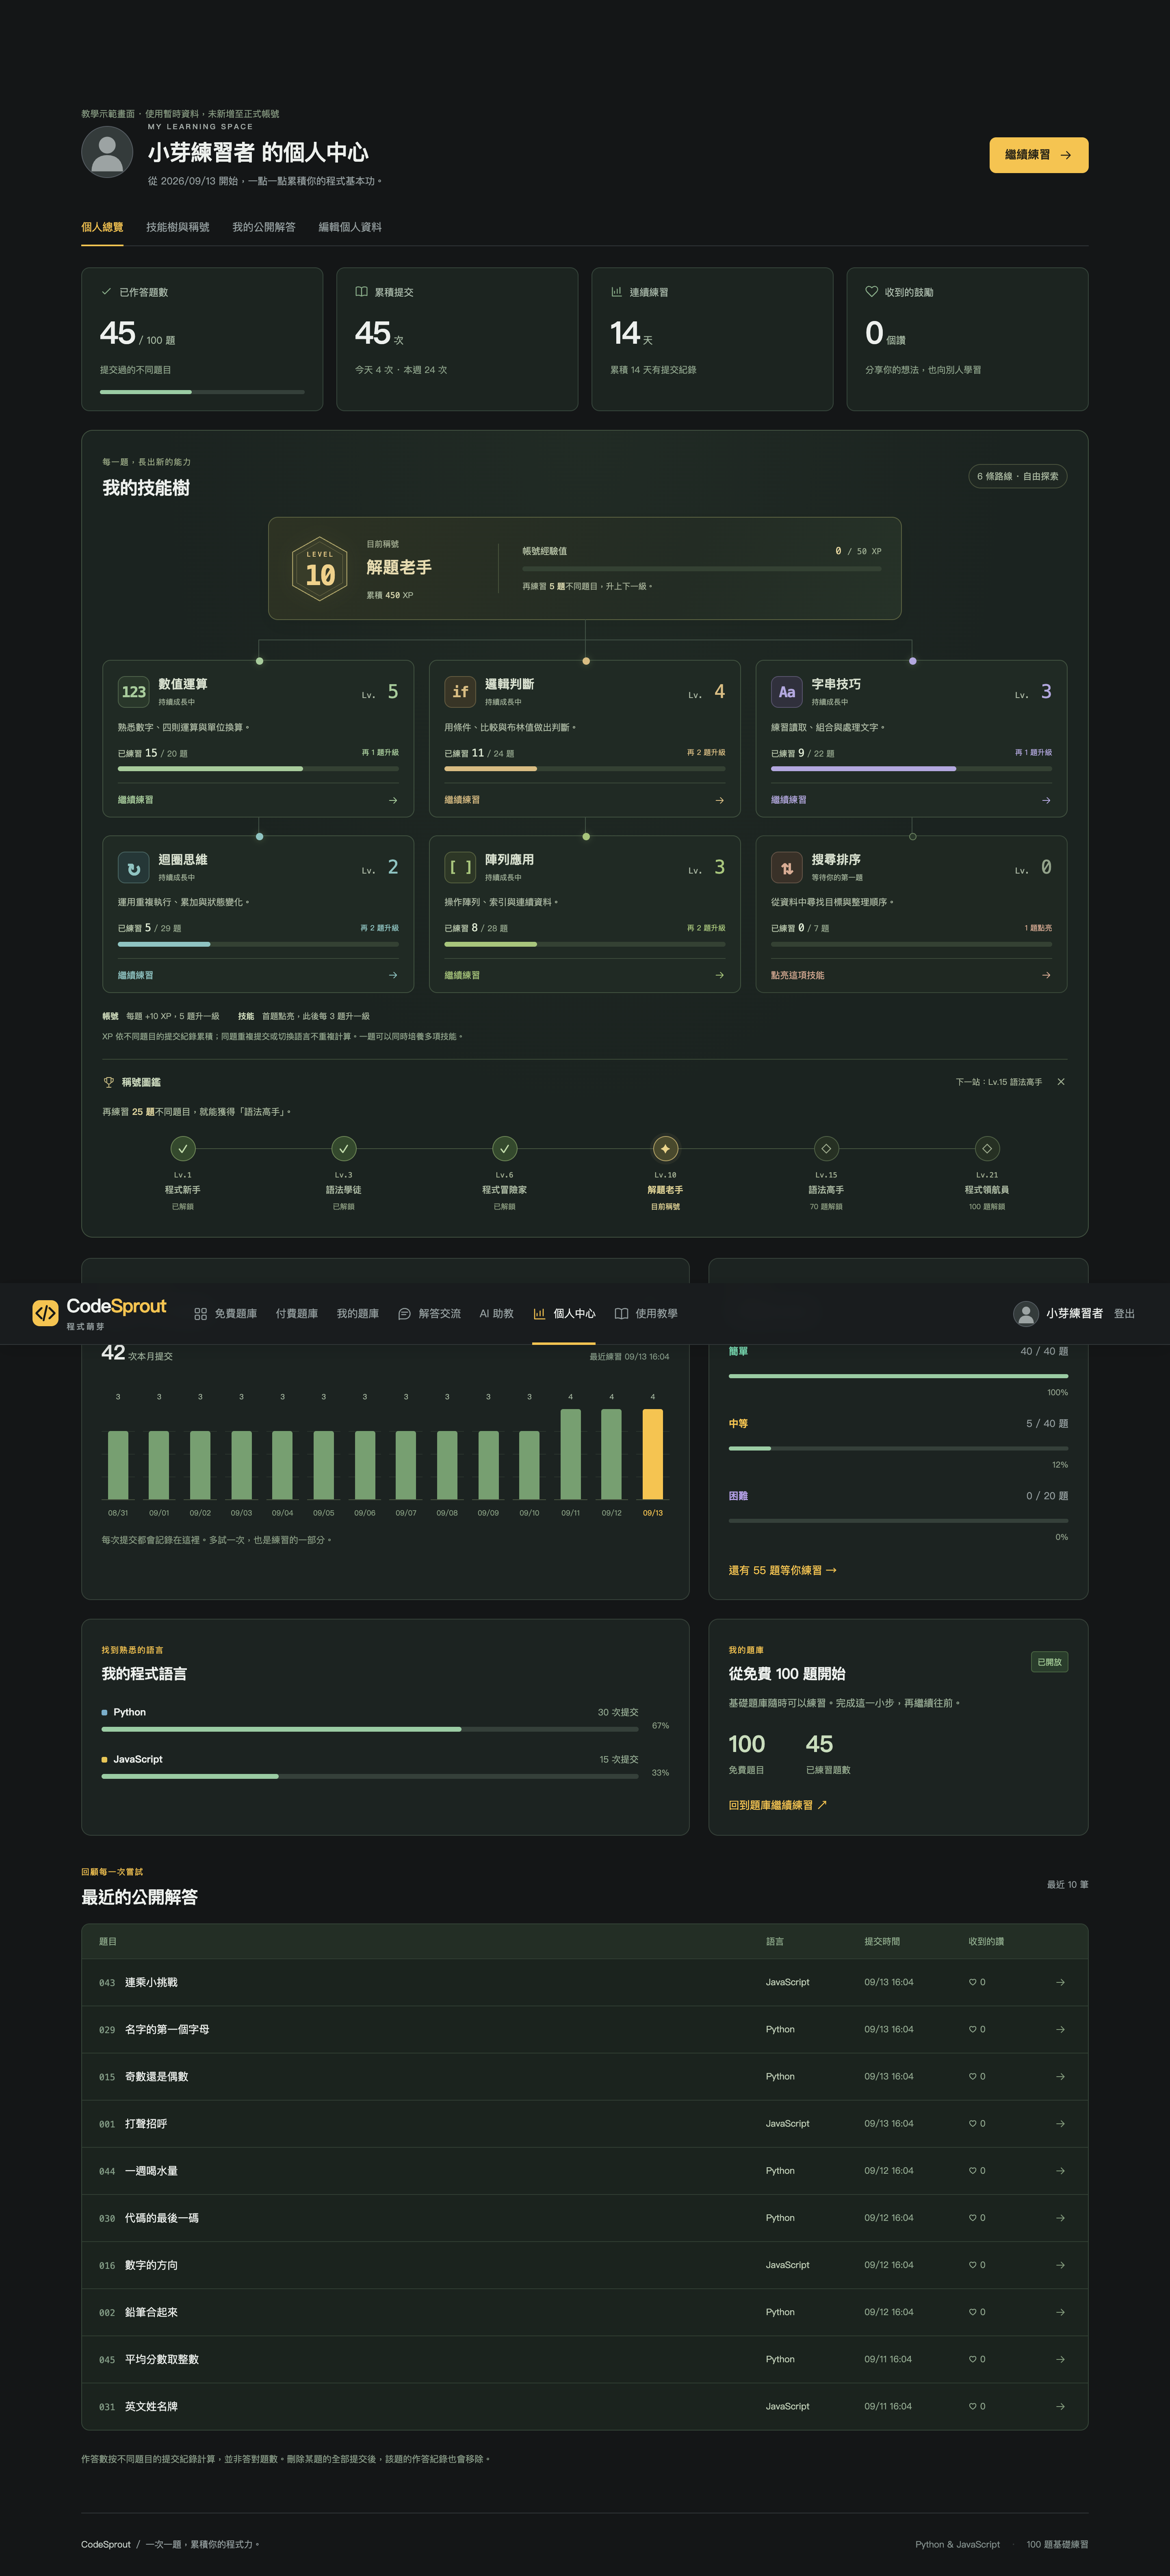Click the Lv.1 程式新手 checkmark node

point(183,1149)
